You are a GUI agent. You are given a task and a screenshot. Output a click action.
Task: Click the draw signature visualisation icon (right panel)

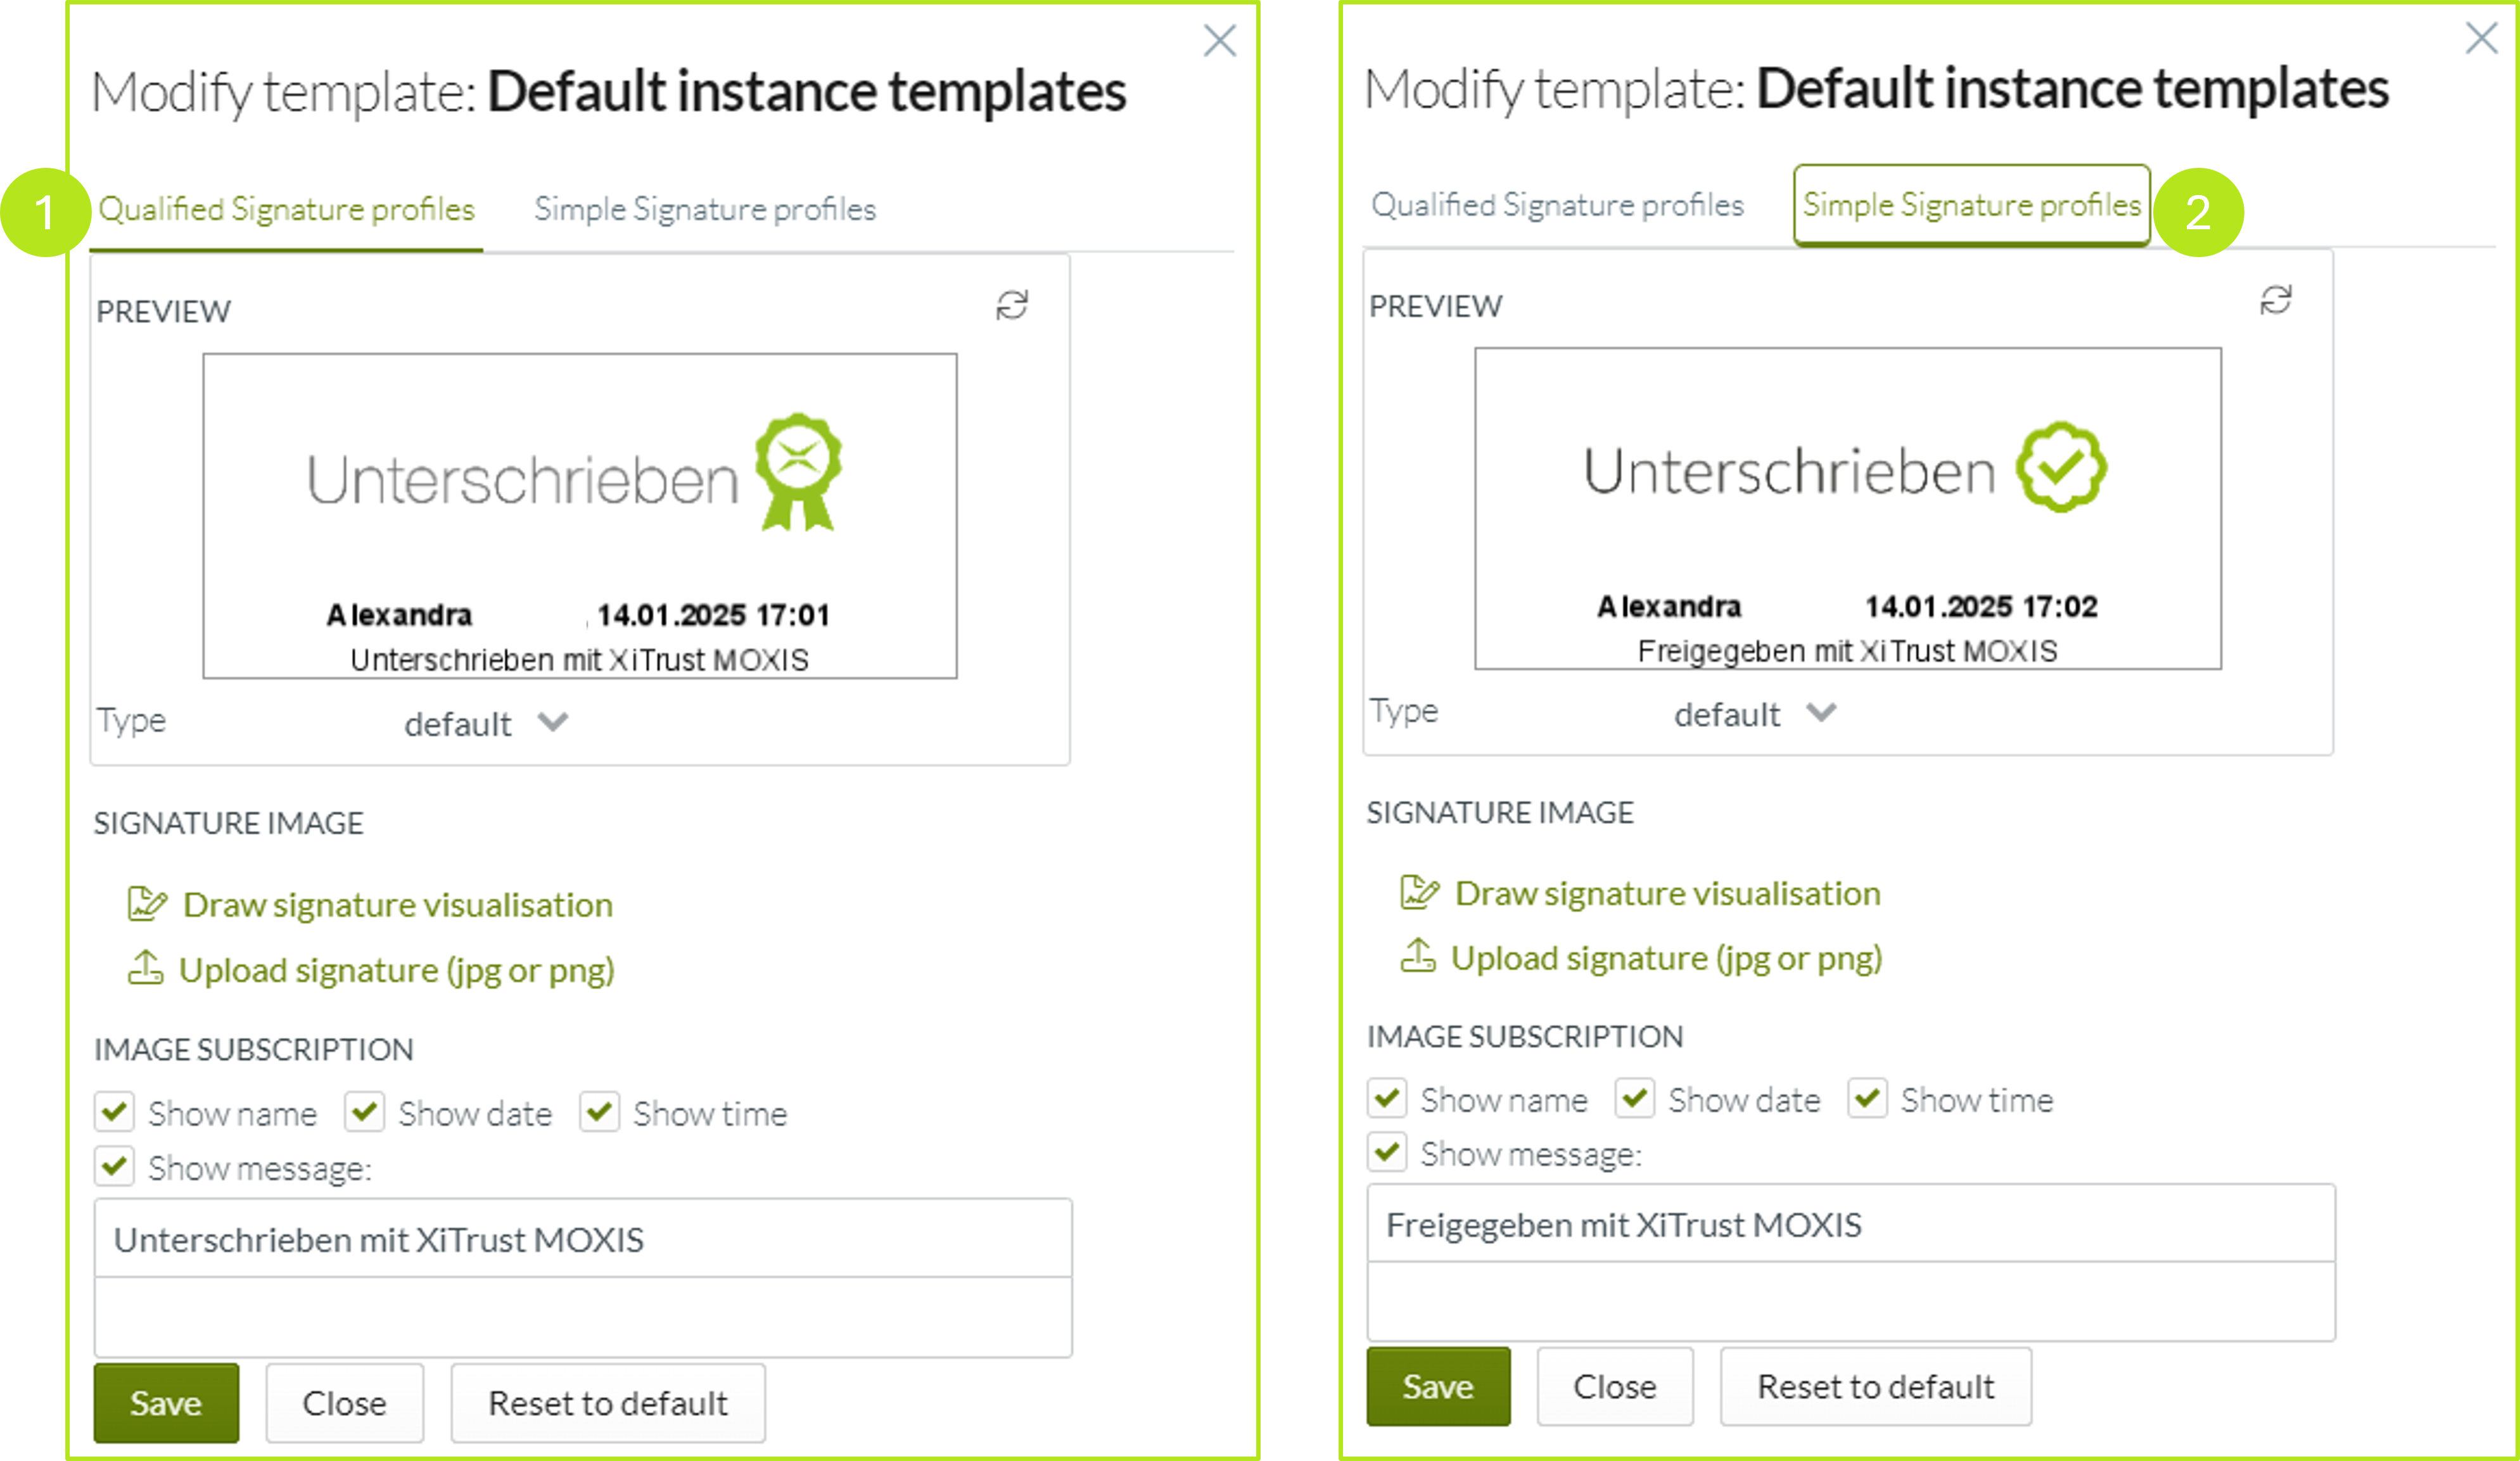1417,892
